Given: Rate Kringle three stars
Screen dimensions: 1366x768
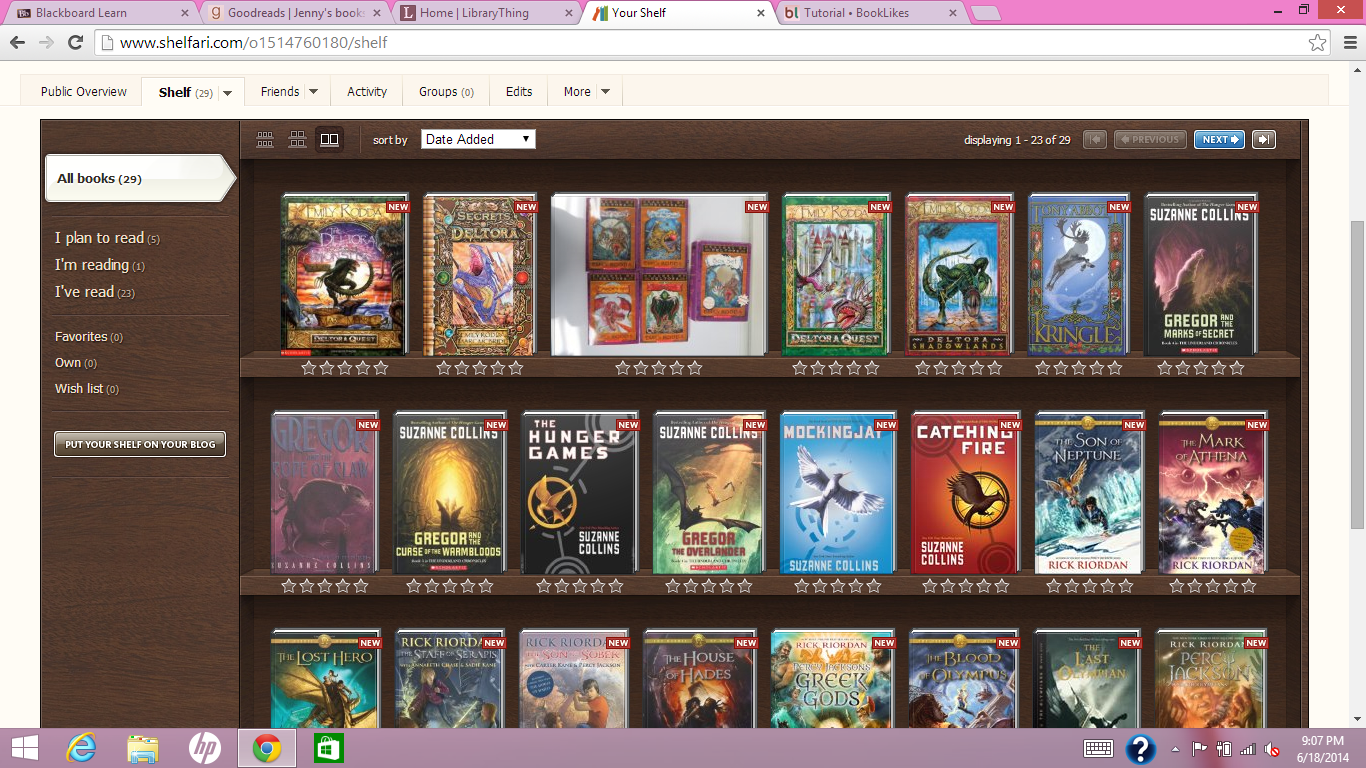Looking at the screenshot, I should click(1078, 367).
